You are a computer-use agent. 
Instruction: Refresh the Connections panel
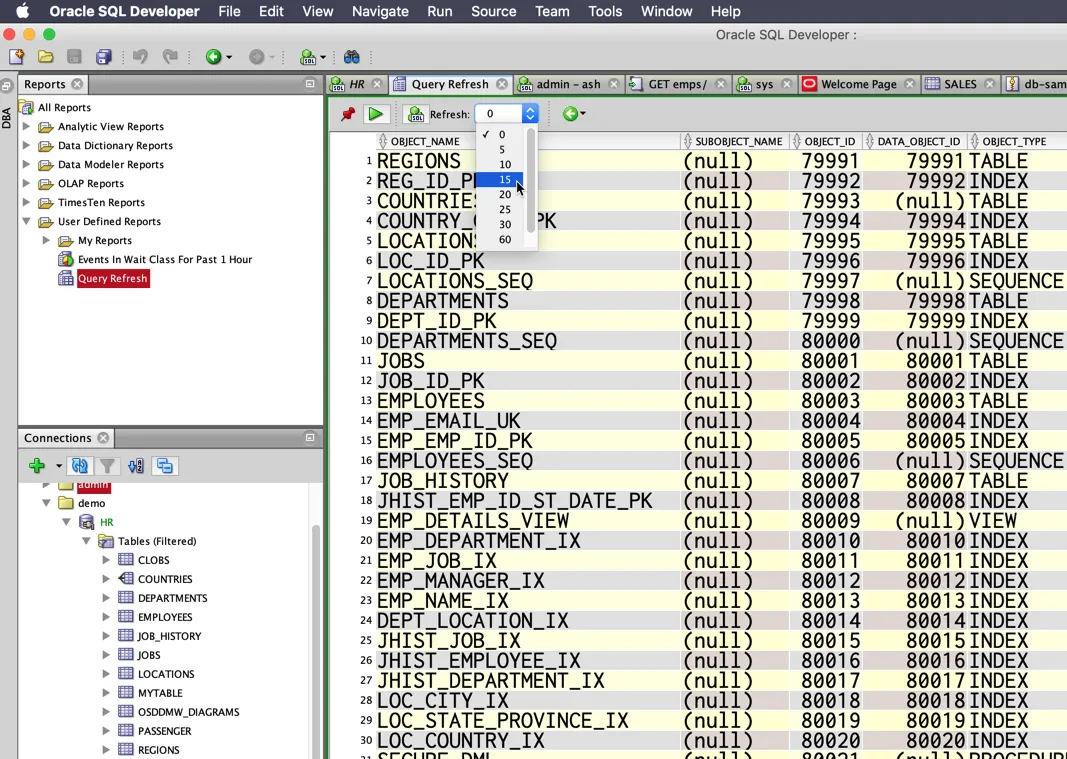tap(80, 466)
